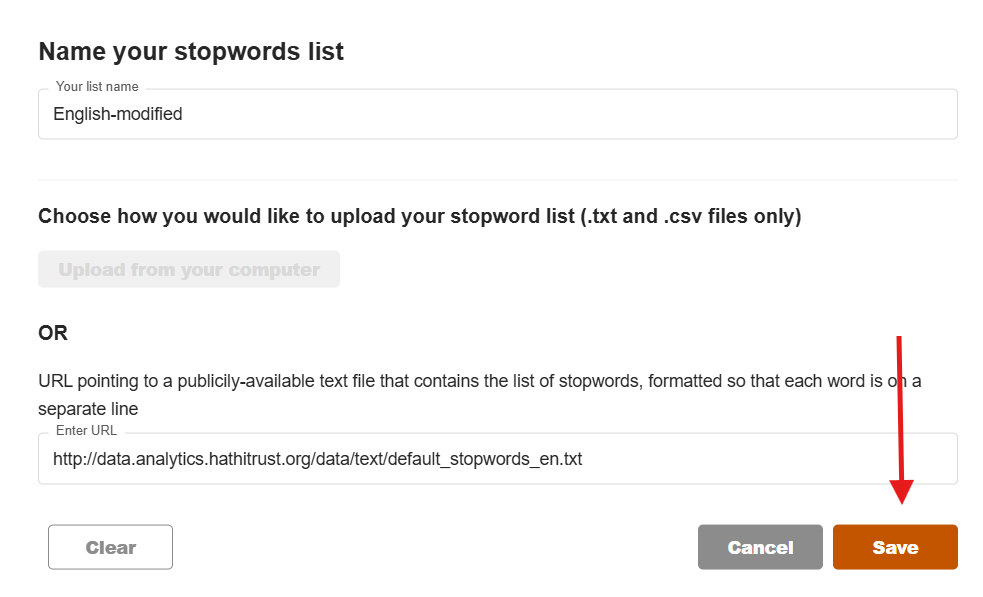Click the 'Your list name' floating label
The height and width of the screenshot is (597, 983).
pos(97,87)
